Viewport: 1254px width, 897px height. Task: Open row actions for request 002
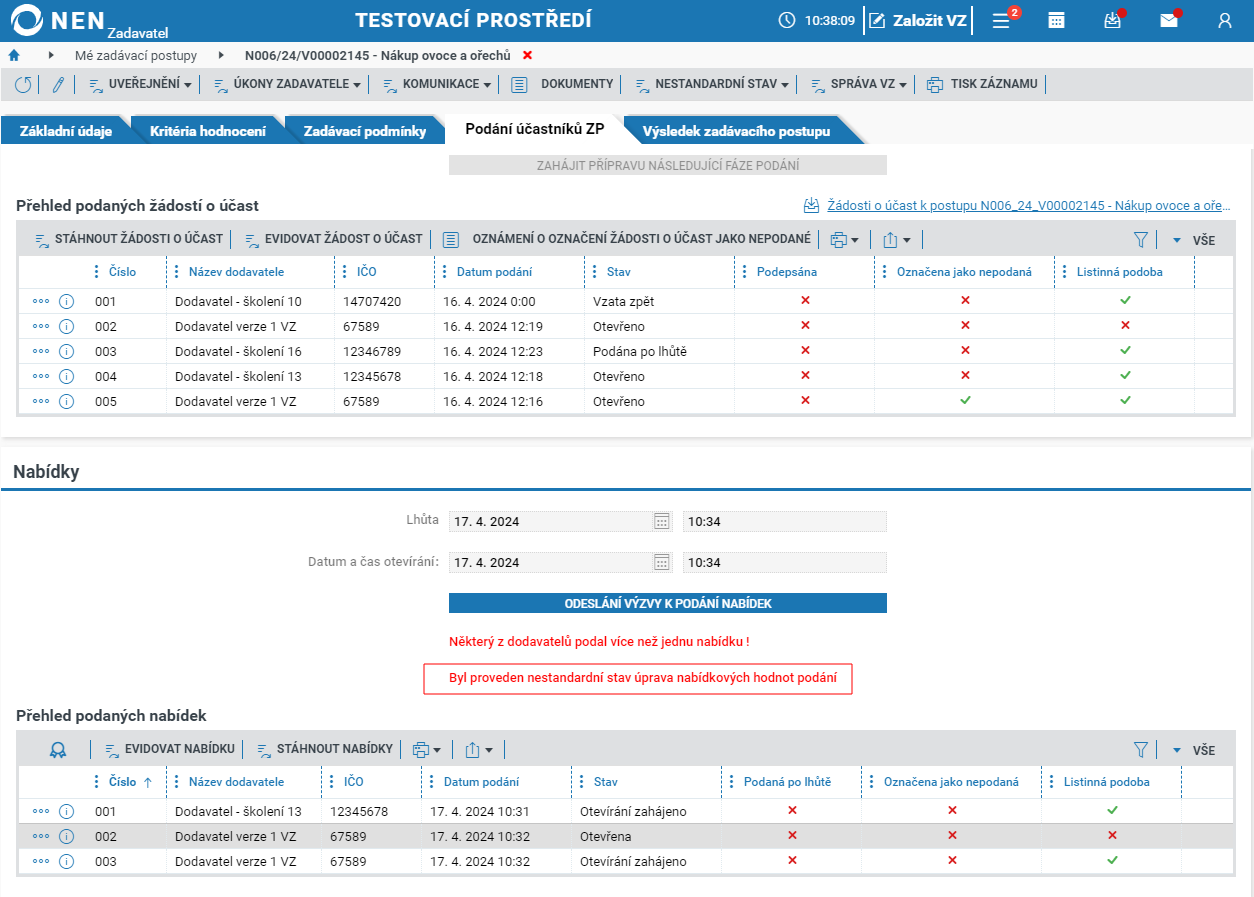tap(41, 326)
